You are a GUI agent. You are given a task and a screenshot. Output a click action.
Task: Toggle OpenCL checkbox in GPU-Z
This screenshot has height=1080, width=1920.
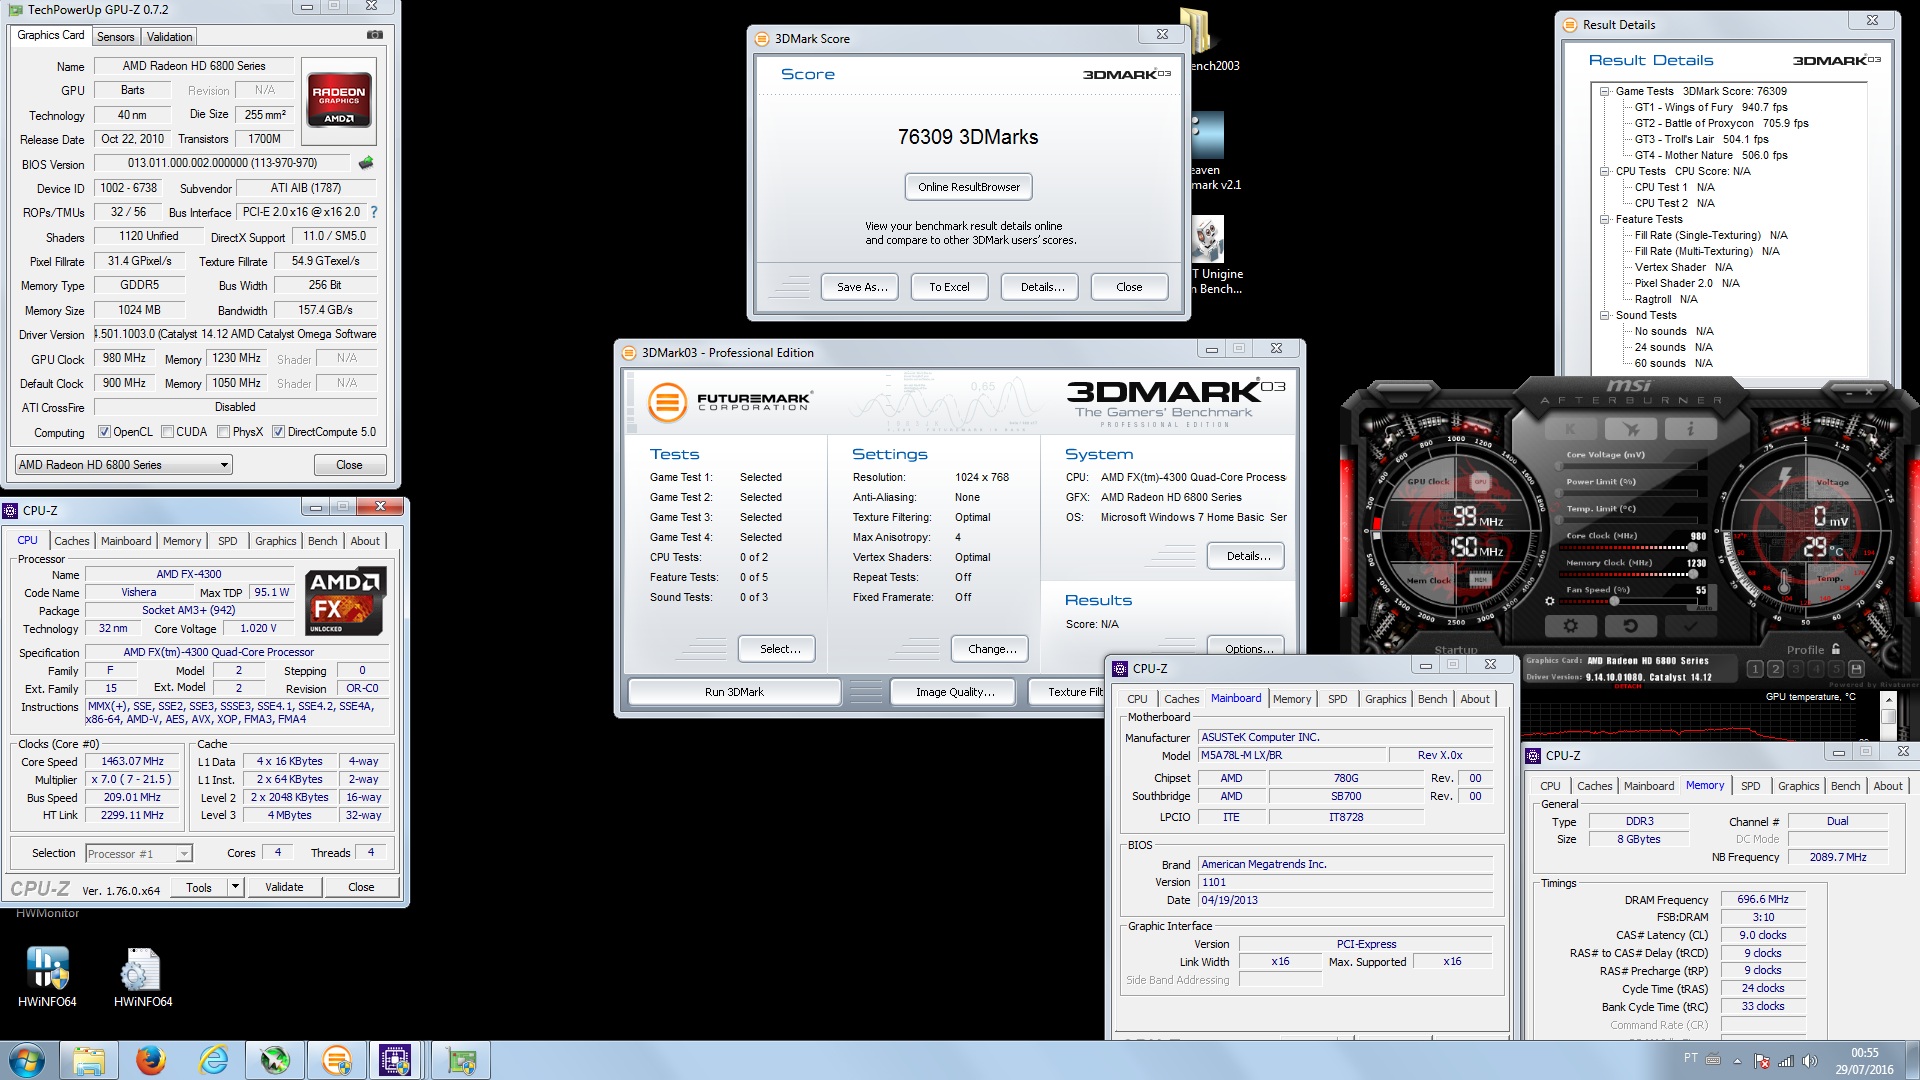point(104,432)
